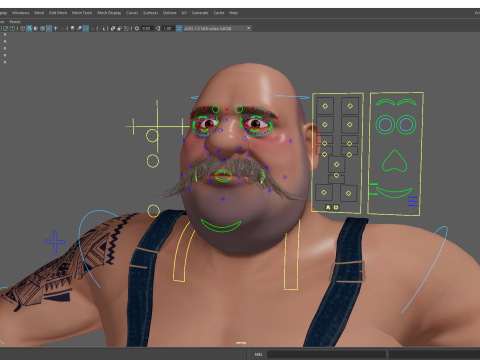
Task: Open the Help menu
Action: pyautogui.click(x=233, y=13)
